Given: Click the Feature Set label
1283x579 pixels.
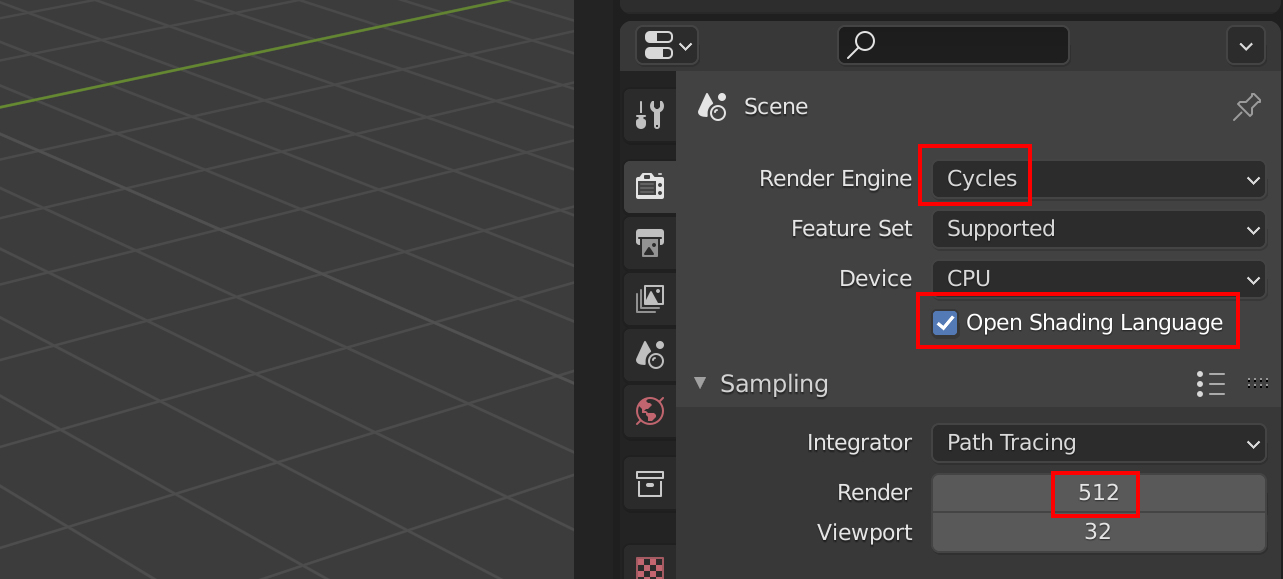Looking at the screenshot, I should coord(852,229).
